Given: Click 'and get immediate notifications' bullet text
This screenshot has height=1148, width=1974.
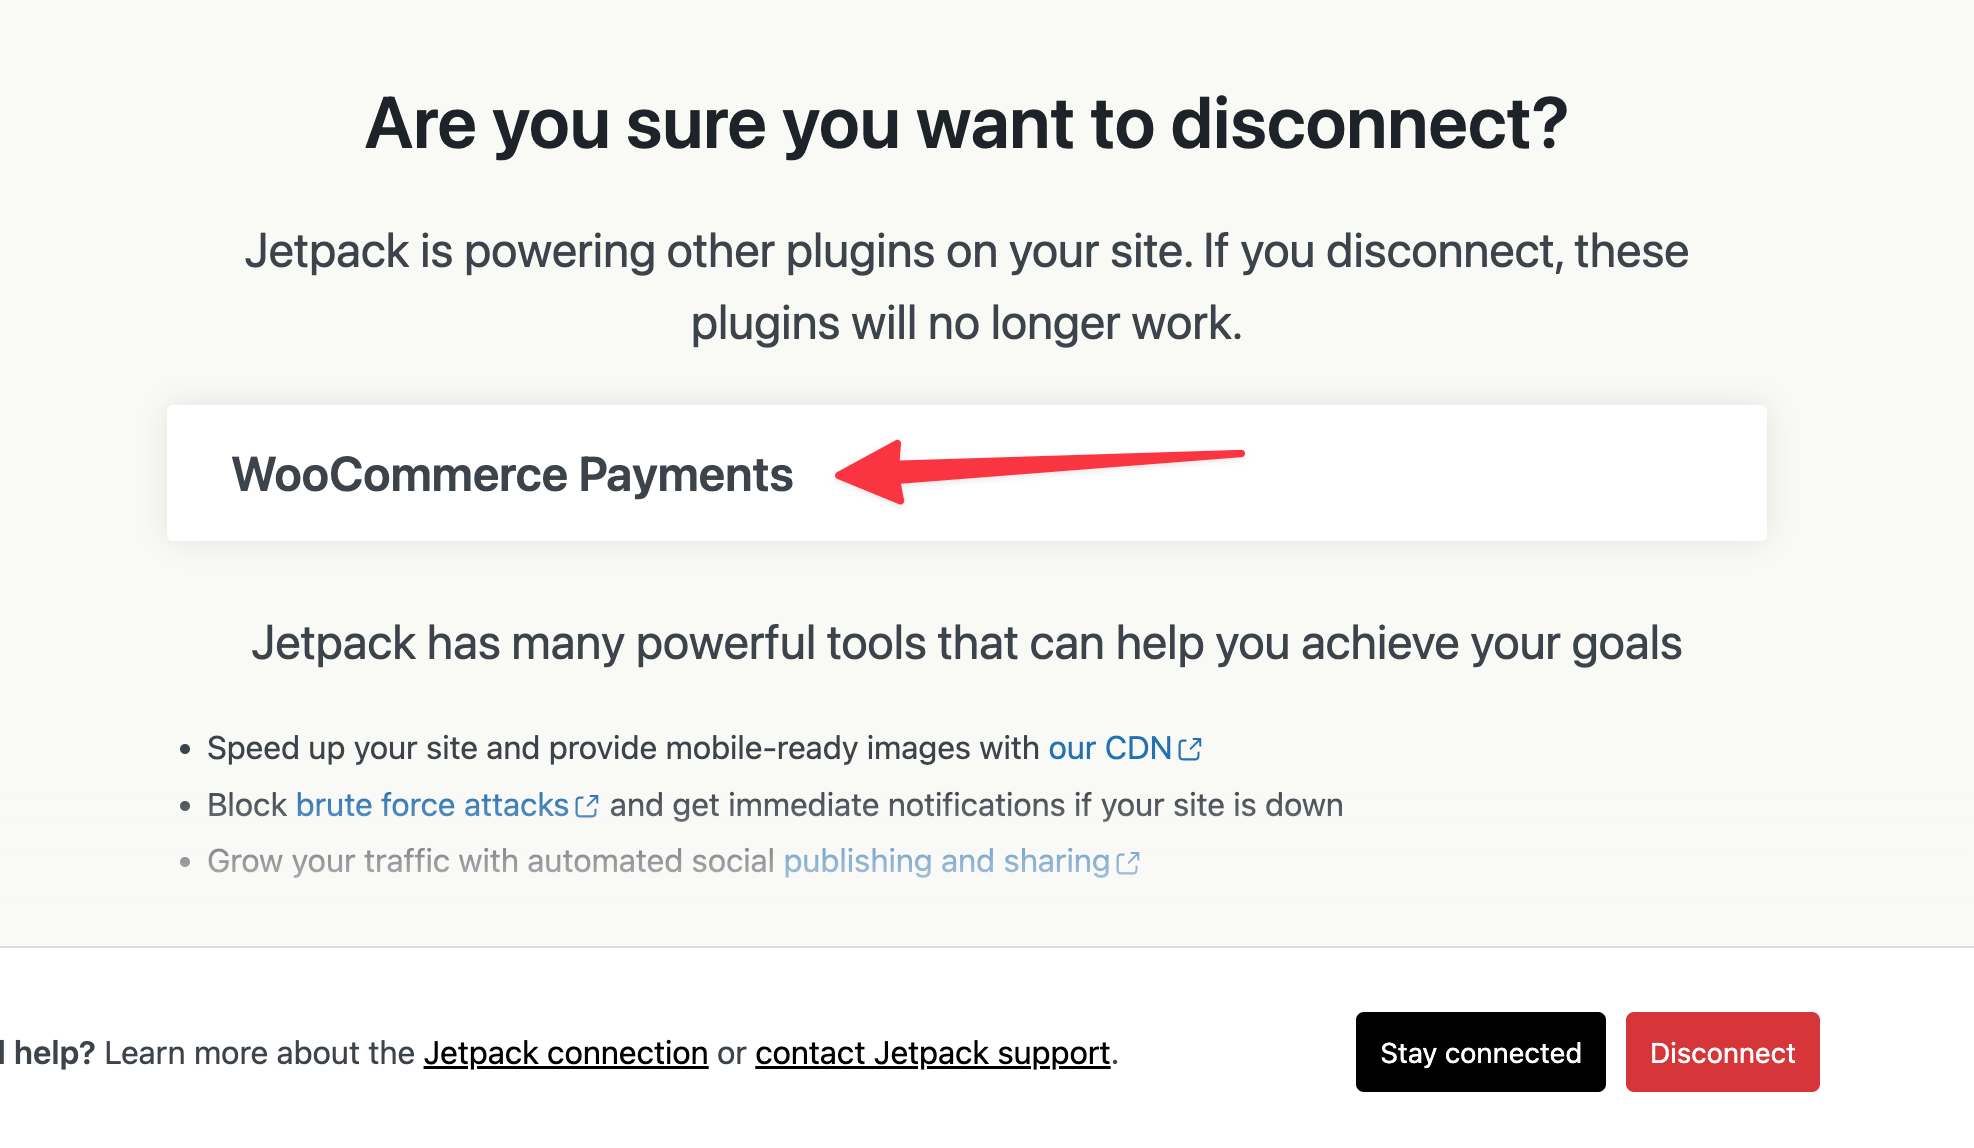Looking at the screenshot, I should (976, 805).
